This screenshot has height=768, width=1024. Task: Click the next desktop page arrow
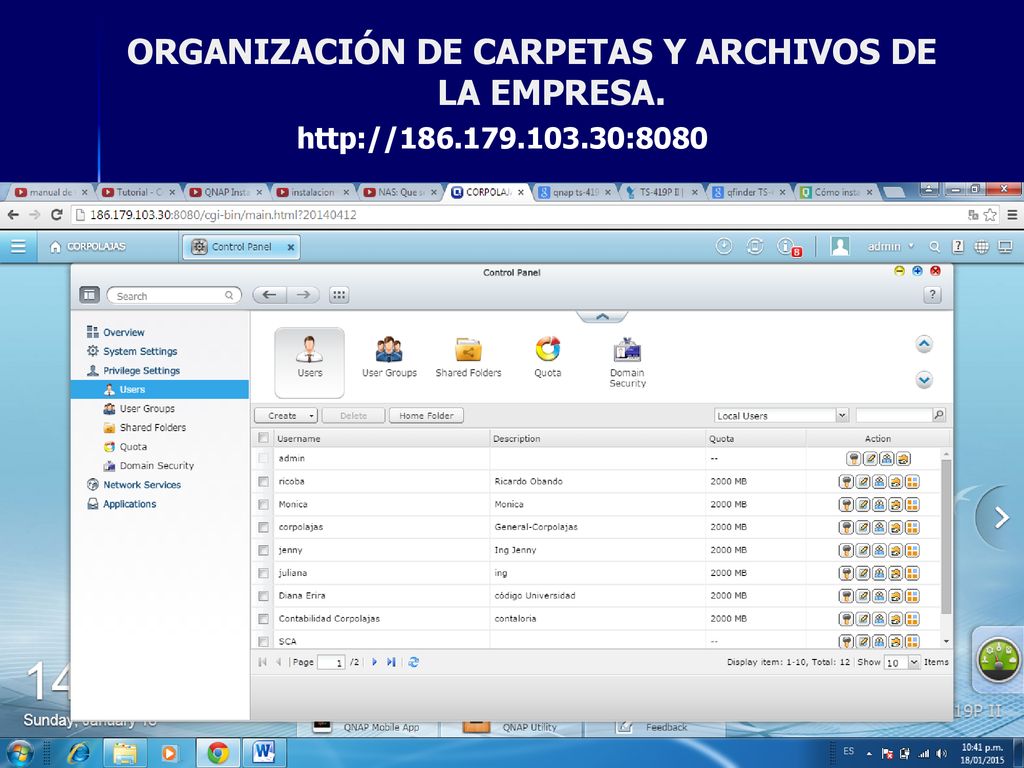[1001, 517]
